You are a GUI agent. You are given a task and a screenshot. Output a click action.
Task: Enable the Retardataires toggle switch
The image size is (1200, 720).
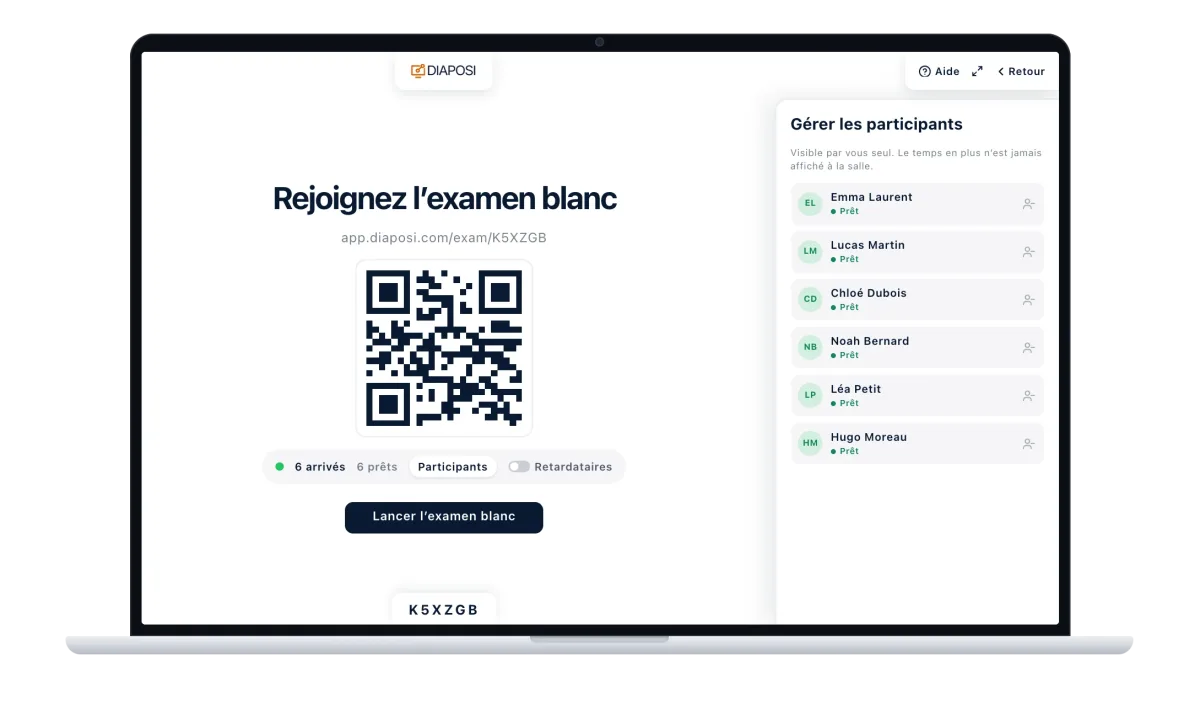[x=519, y=467]
